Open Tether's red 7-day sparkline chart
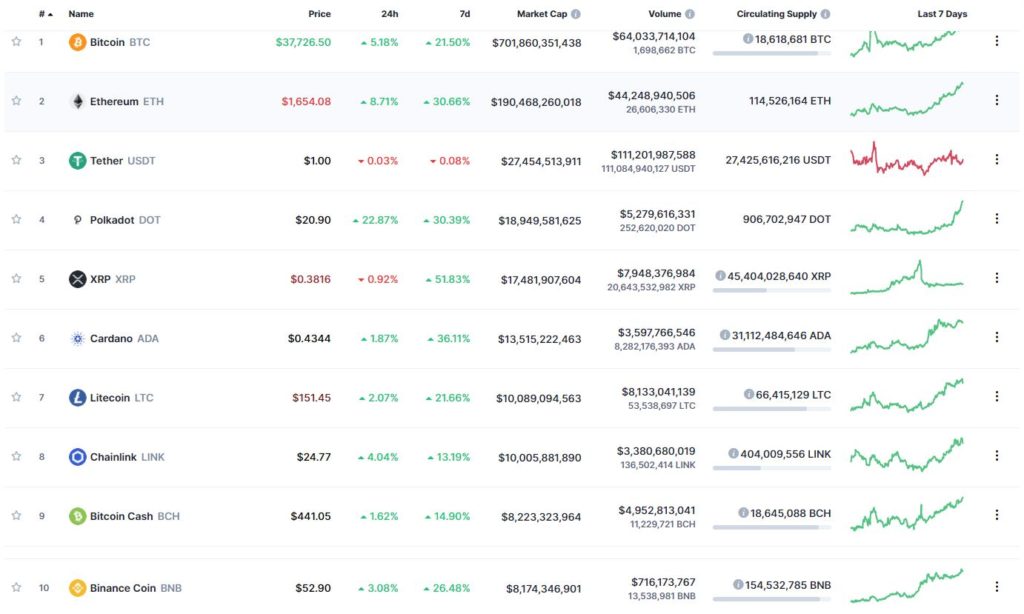 [906, 159]
